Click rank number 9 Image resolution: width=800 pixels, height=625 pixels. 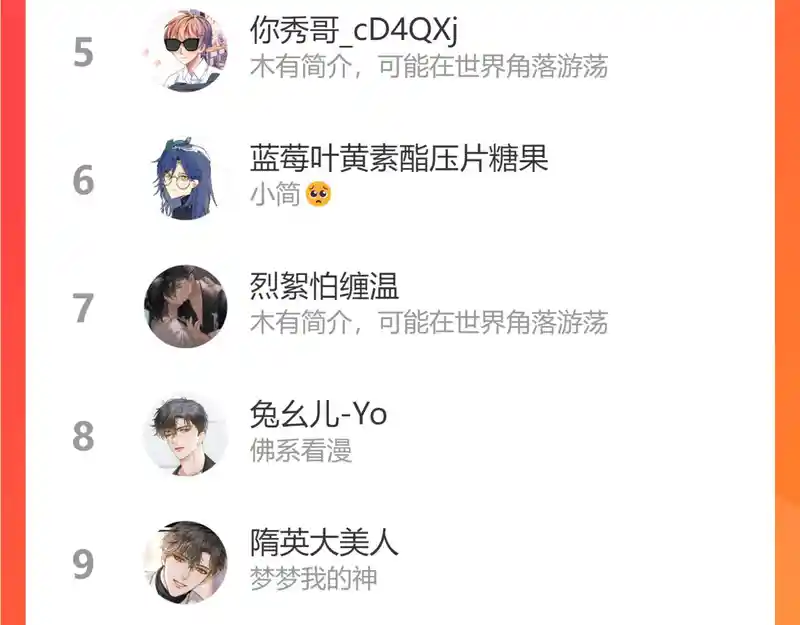coord(83,564)
